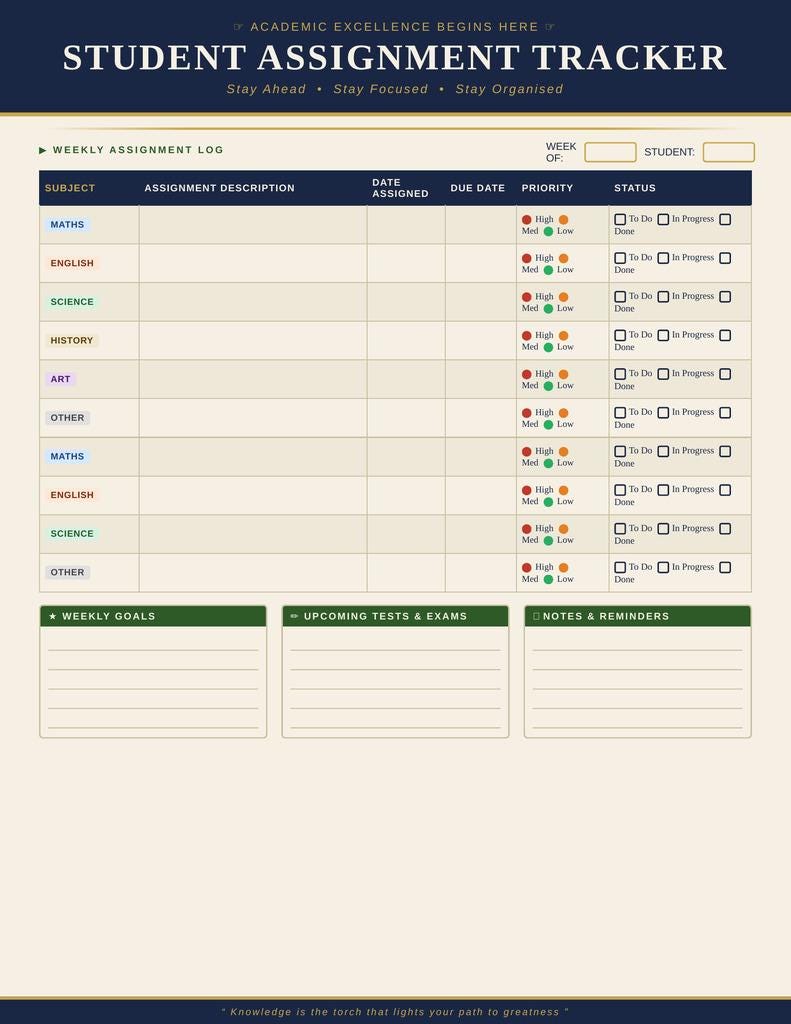
Task: Click the NOTES & REMINDERS heading
Action: click(x=606, y=616)
